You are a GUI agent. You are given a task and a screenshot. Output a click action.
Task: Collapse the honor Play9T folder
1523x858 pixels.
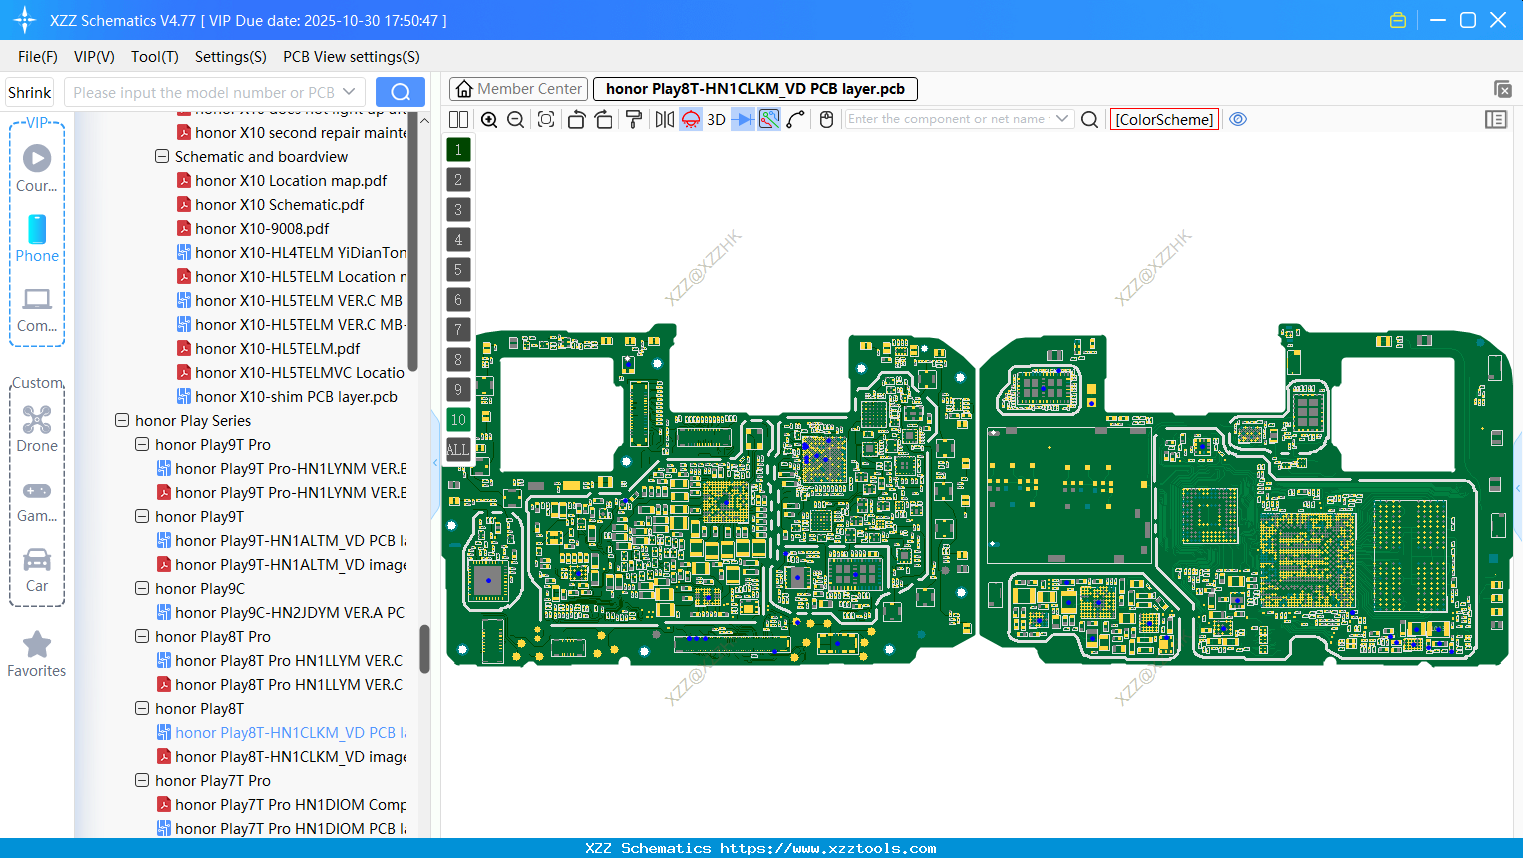pyautogui.click(x=142, y=517)
